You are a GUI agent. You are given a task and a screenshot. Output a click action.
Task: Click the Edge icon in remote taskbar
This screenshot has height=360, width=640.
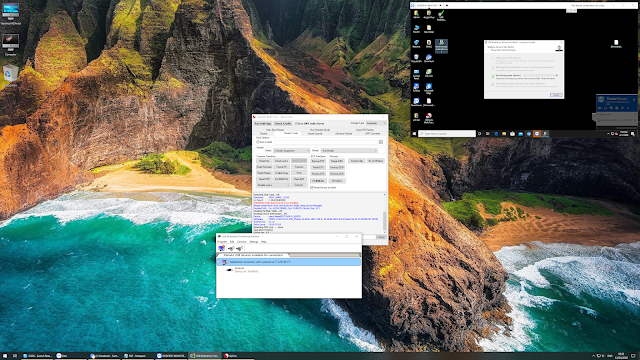click(x=496, y=133)
